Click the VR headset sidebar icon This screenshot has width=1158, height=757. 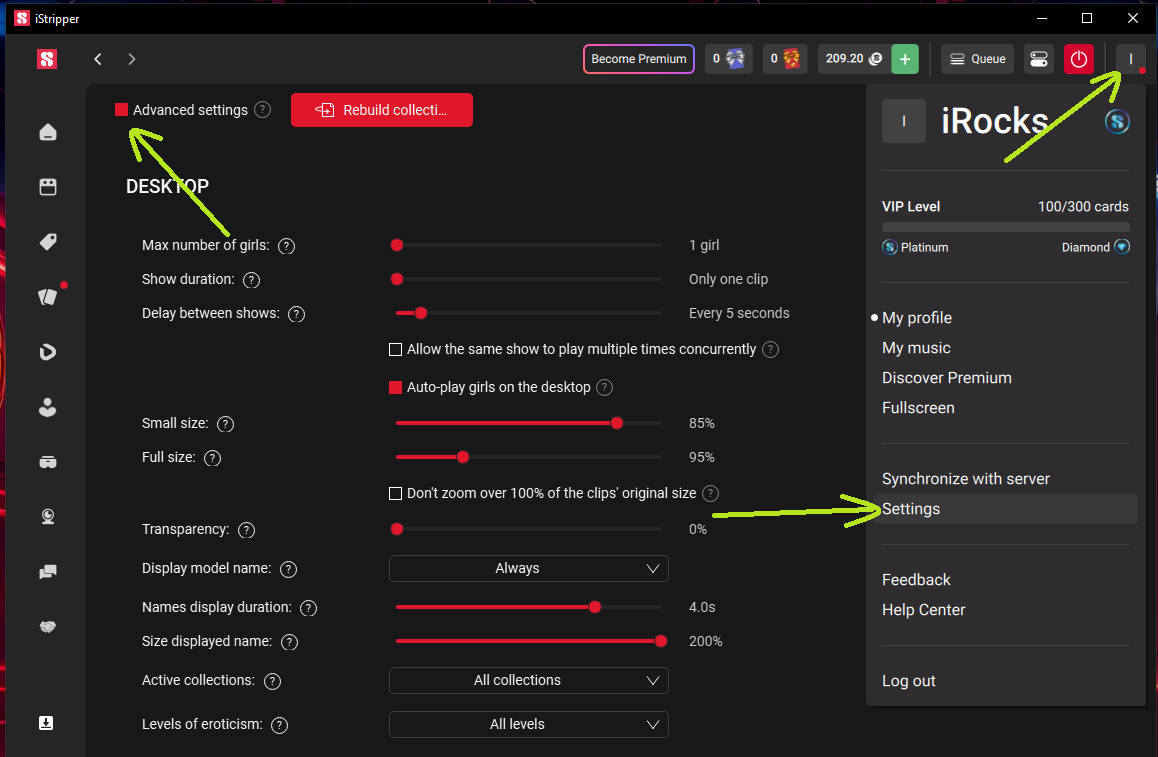click(47, 461)
